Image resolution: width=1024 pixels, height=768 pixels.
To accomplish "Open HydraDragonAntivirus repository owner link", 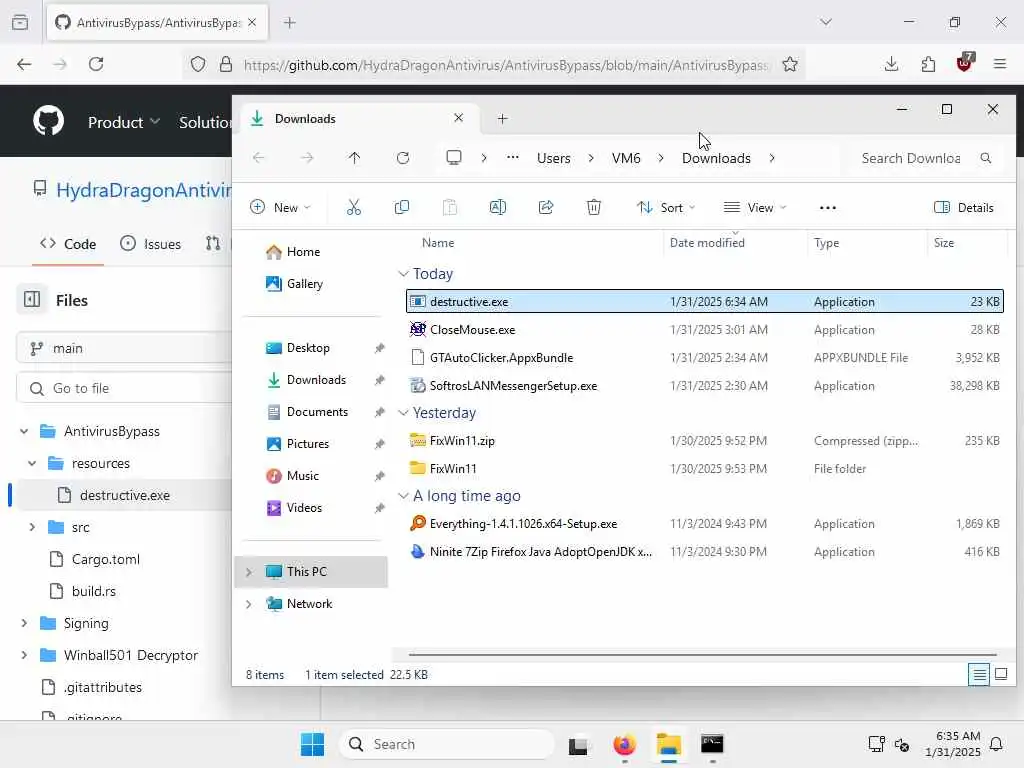I will [144, 190].
